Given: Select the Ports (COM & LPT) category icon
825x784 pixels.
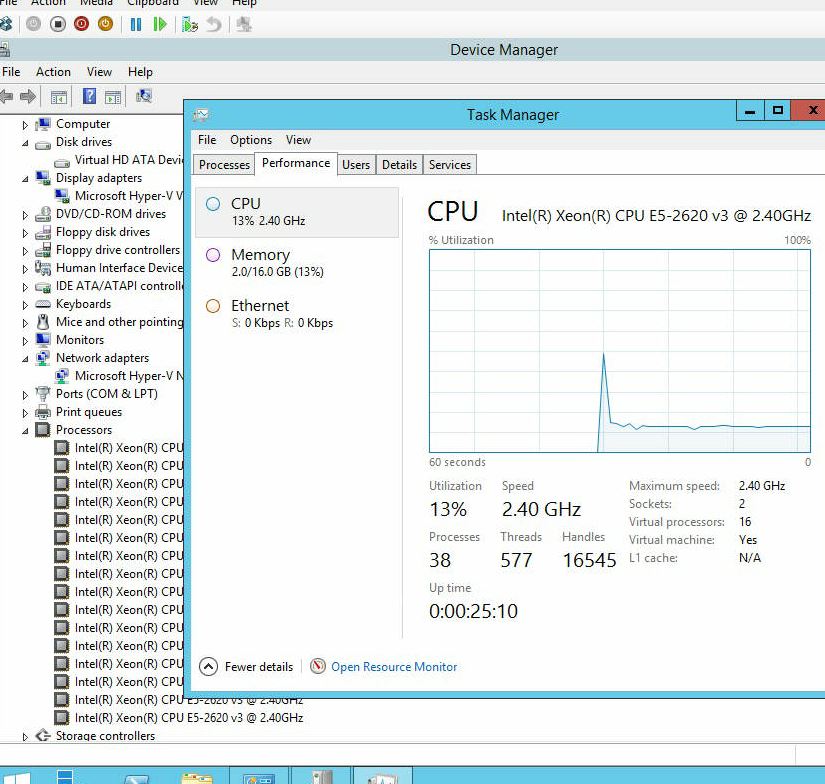Looking at the screenshot, I should pos(43,394).
